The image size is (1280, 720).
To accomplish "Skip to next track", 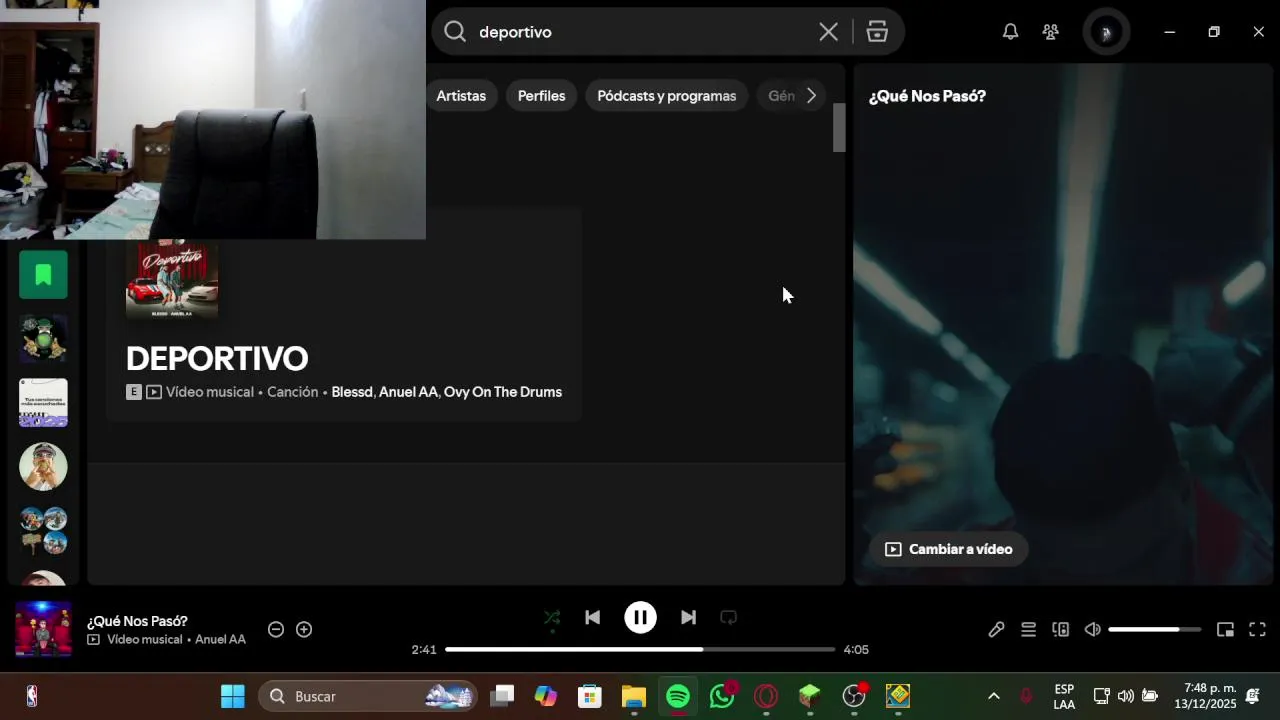I will [x=688, y=618].
